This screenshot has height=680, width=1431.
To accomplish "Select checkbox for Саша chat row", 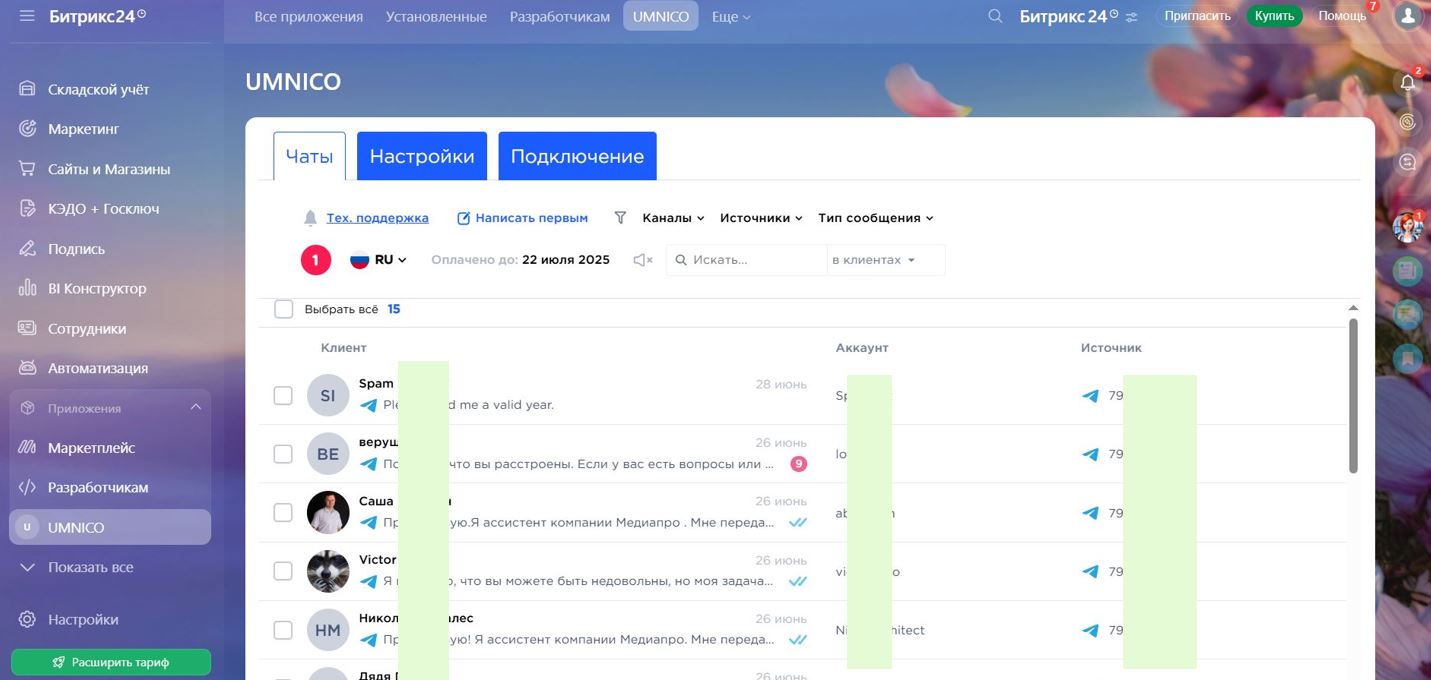I will point(283,512).
